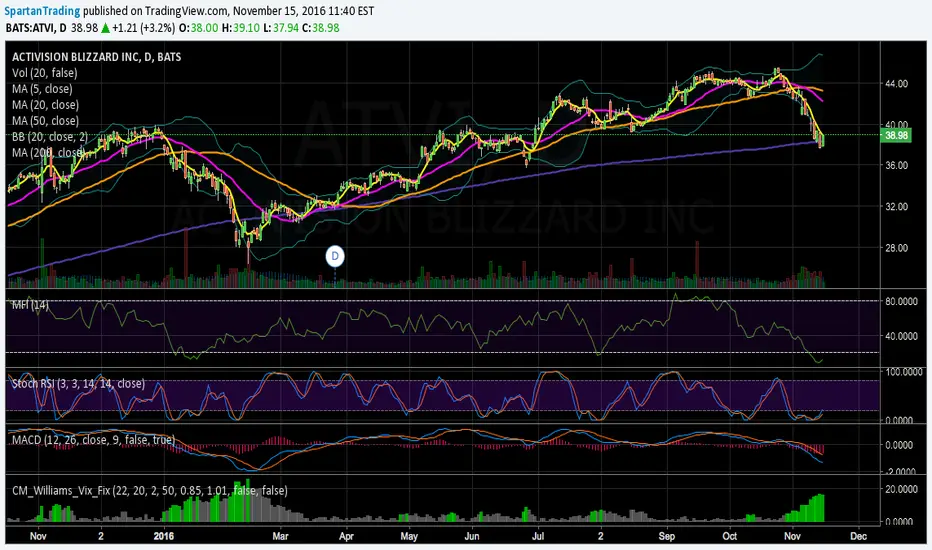
Task: Click the SpartanTrading author link
Action: [42, 11]
